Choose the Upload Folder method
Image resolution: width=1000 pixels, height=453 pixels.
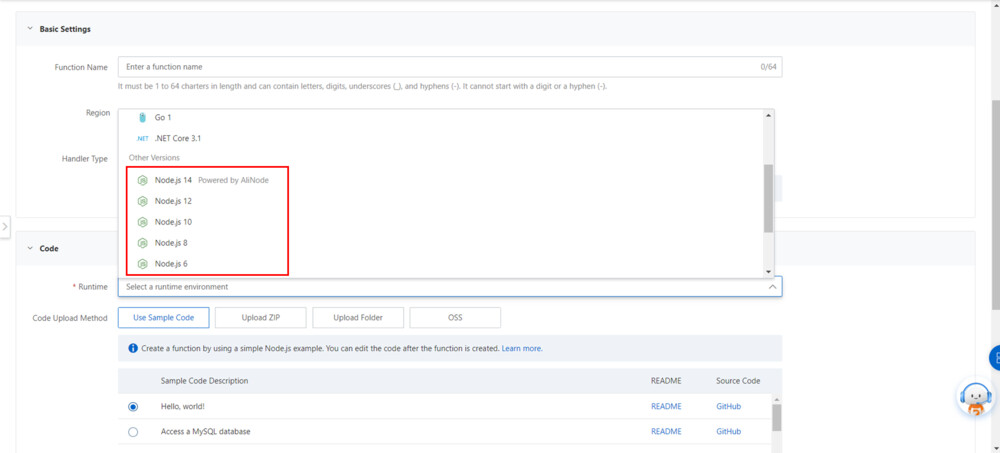click(x=358, y=317)
